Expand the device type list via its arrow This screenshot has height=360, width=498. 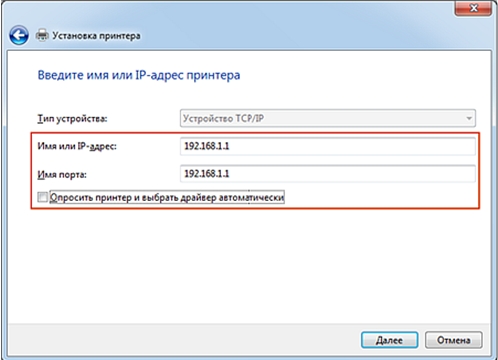(469, 118)
